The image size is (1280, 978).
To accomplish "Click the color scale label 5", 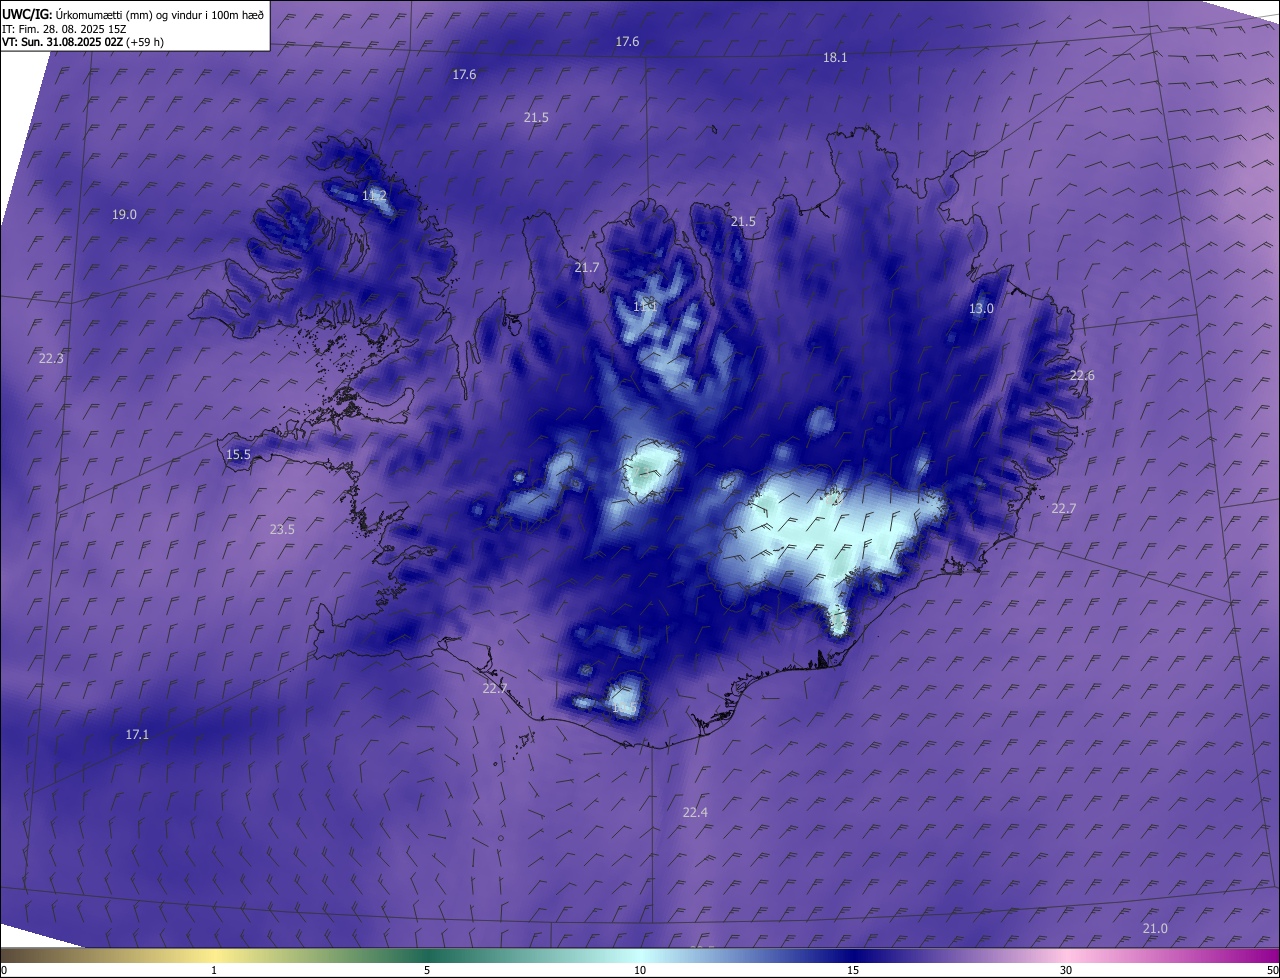I will [427, 970].
